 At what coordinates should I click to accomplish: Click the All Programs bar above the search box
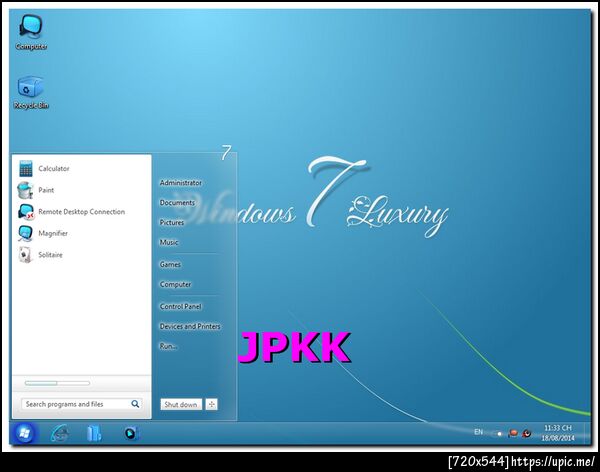pyautogui.click(x=57, y=383)
